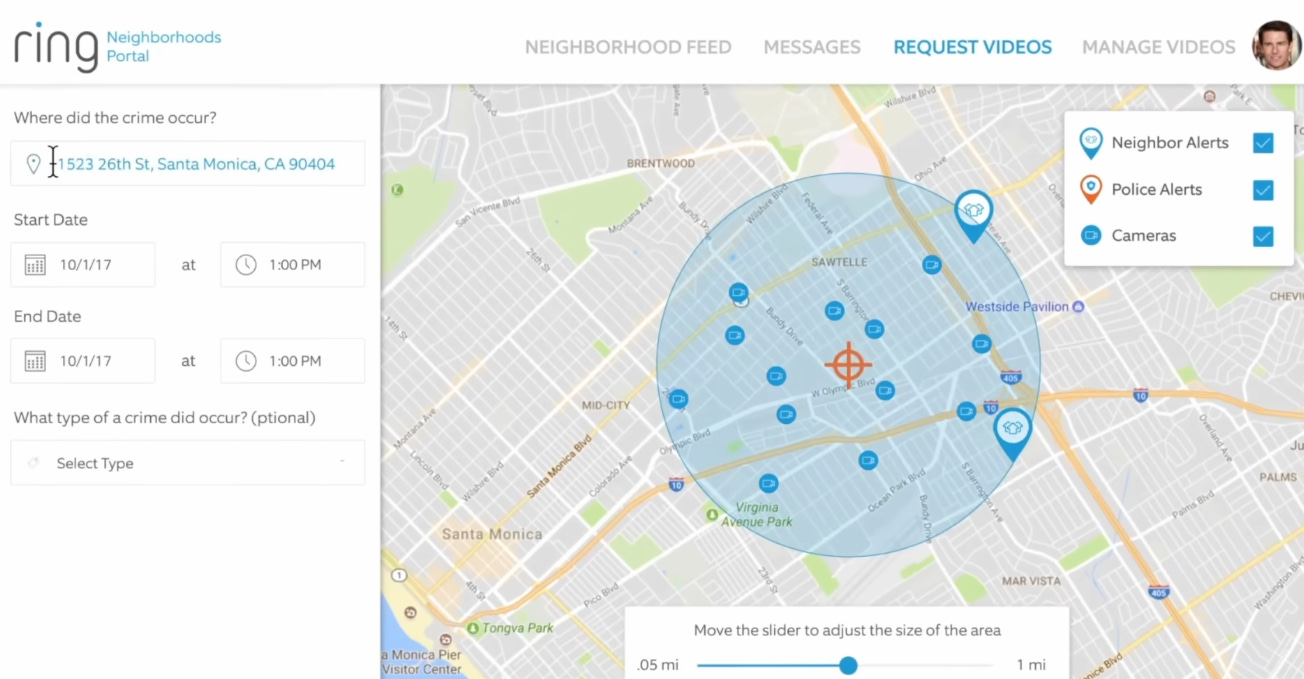Click the 'Santa Monica' map label

pyautogui.click(x=492, y=534)
